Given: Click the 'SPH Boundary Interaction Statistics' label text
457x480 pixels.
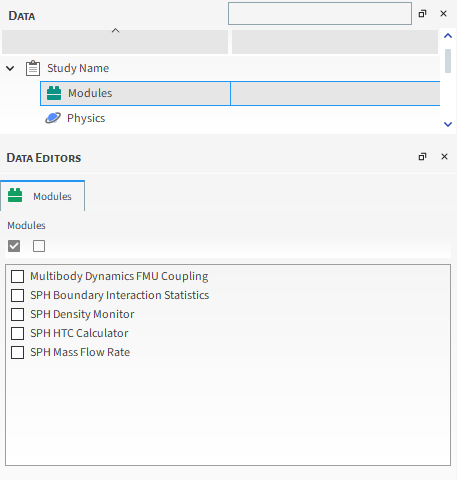Looking at the screenshot, I should click(119, 295).
